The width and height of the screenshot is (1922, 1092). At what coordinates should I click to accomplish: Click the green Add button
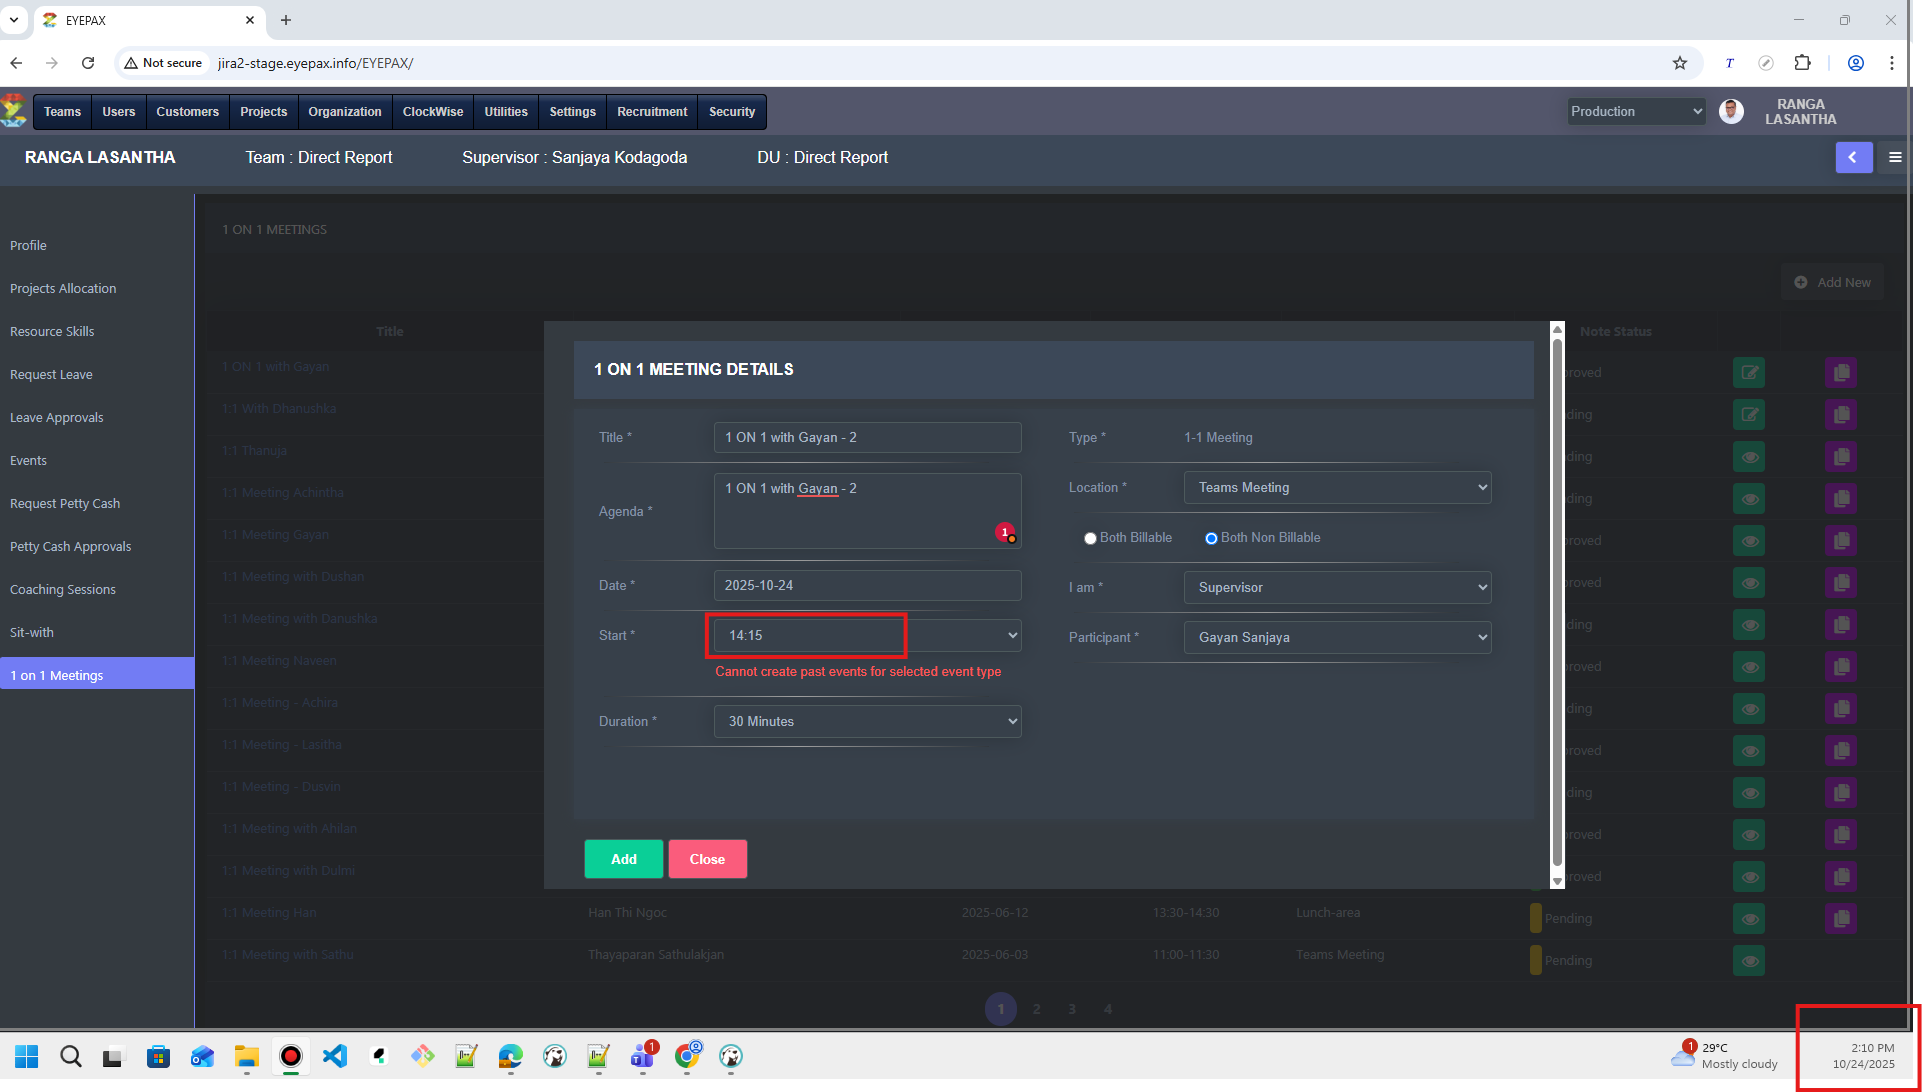pos(623,859)
